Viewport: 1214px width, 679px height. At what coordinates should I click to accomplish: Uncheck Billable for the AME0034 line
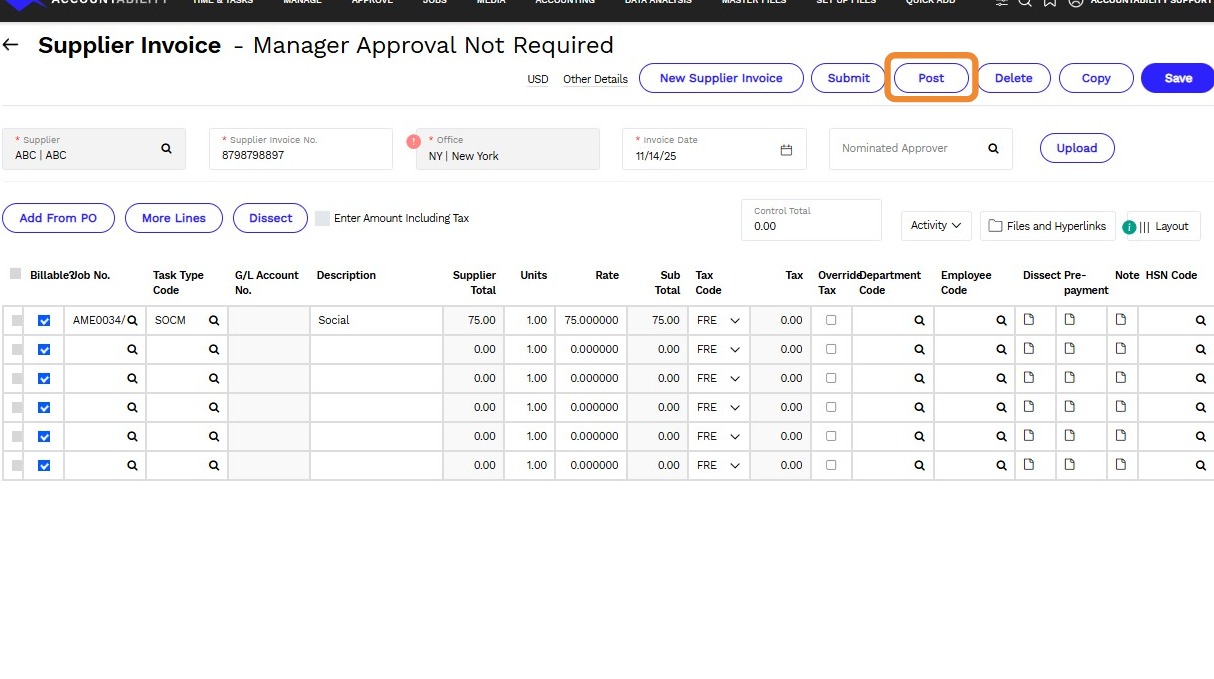click(44, 320)
